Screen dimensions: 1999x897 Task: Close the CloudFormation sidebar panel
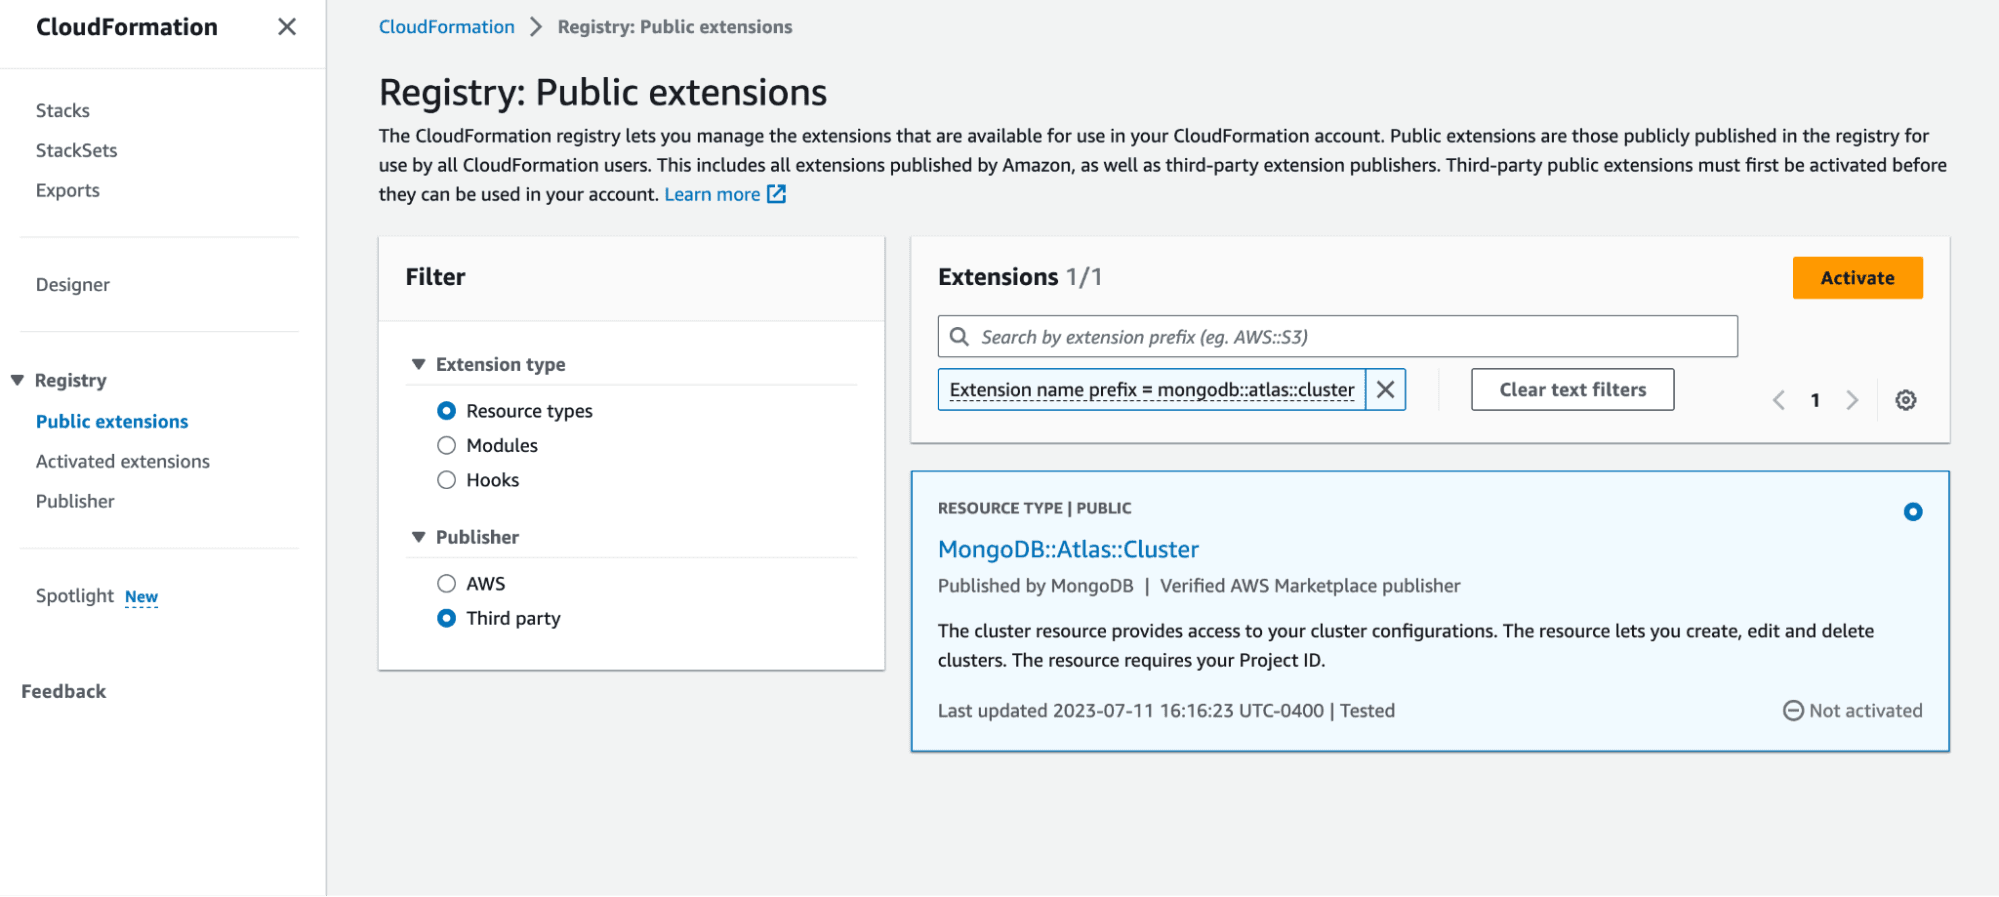click(x=286, y=27)
